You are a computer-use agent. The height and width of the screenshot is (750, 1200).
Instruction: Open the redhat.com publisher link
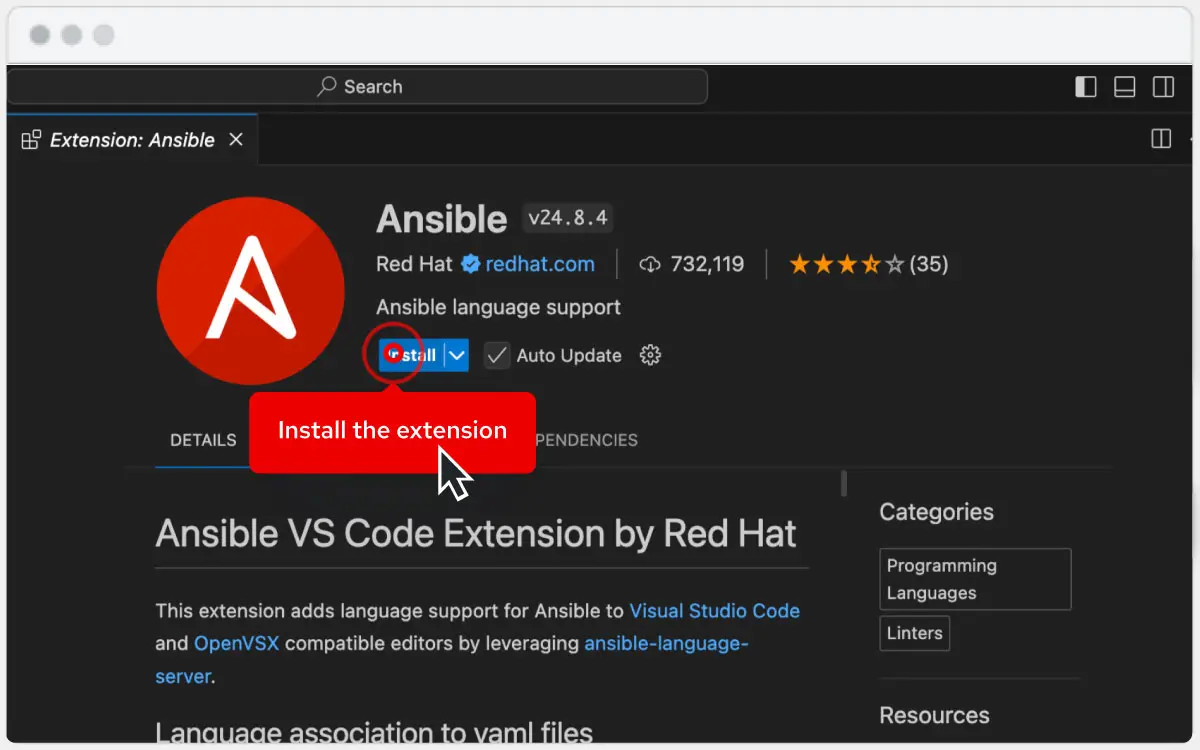(540, 264)
